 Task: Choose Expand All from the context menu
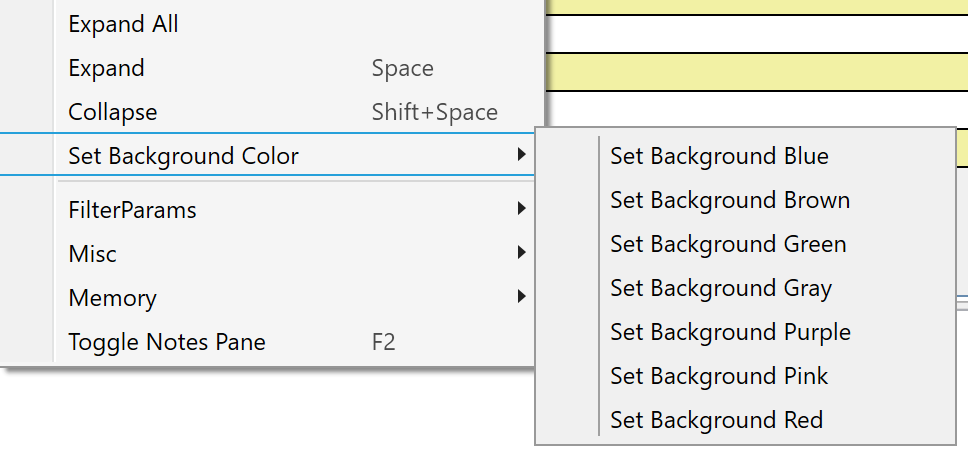(x=123, y=25)
